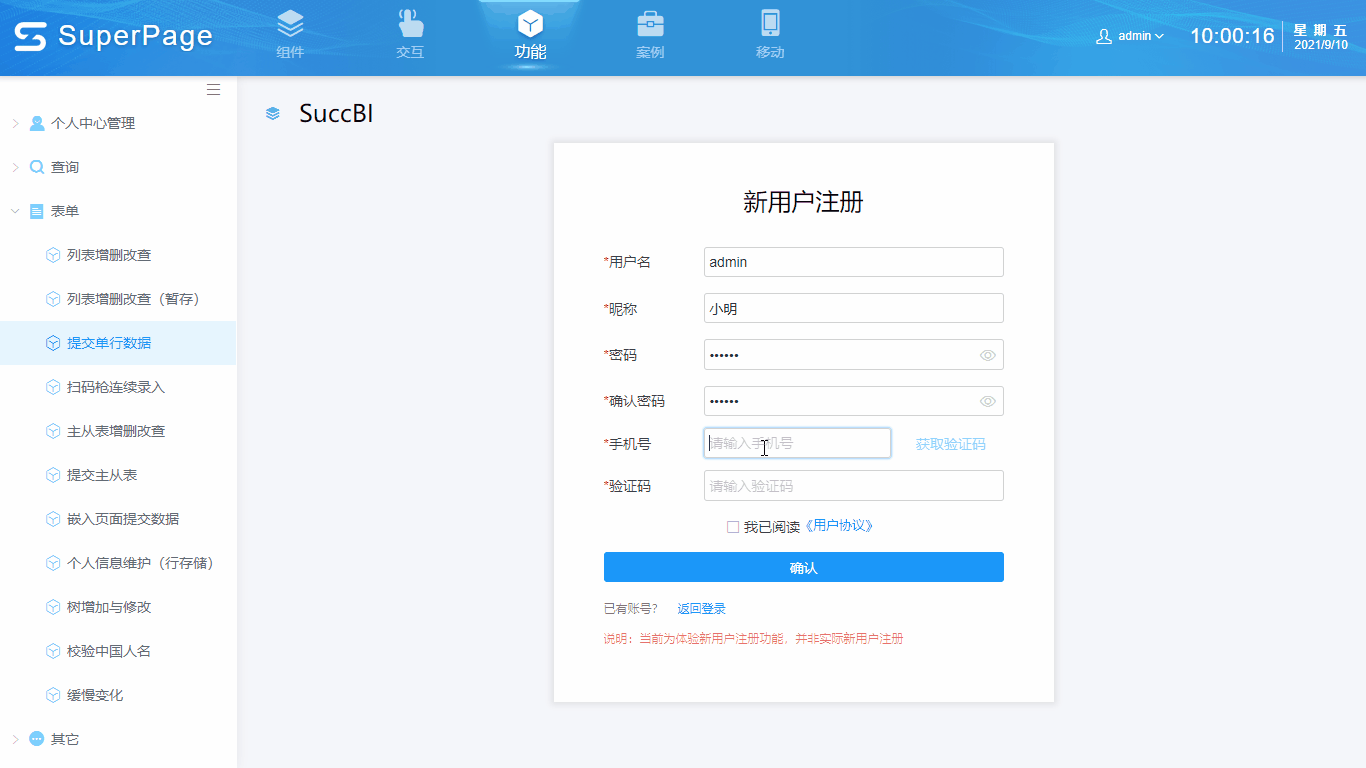Select the icon beside 扫码枪连续录入
Screen dimensions: 1366x768
pos(53,386)
